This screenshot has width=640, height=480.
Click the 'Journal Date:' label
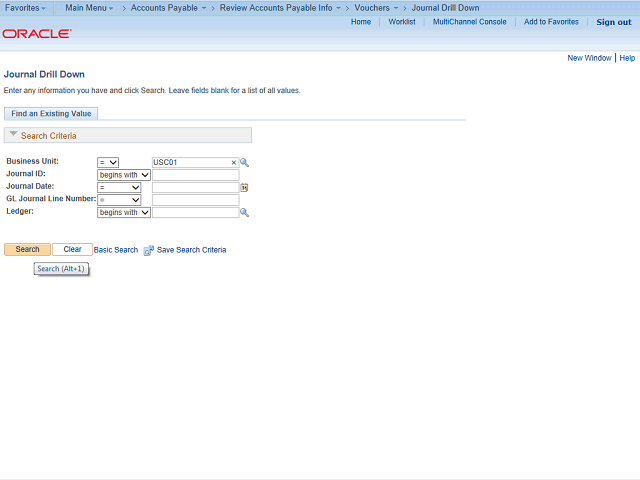(30, 186)
